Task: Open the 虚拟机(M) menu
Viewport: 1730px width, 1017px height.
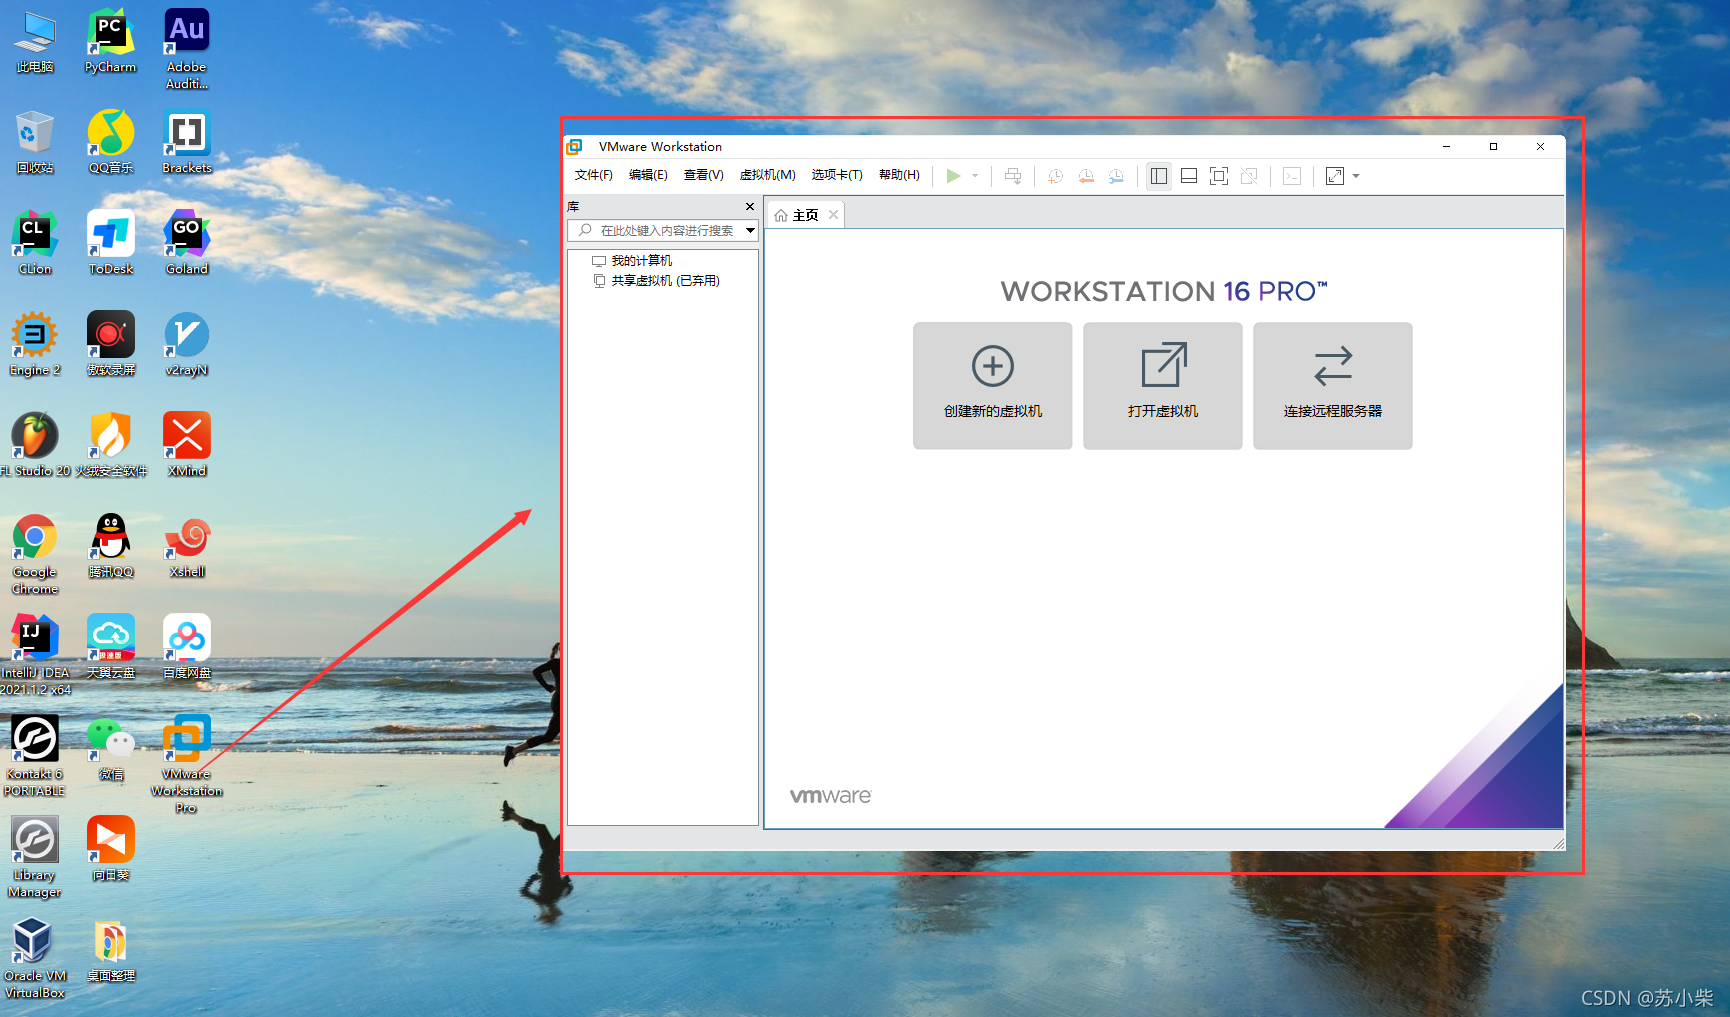Action: click(768, 175)
